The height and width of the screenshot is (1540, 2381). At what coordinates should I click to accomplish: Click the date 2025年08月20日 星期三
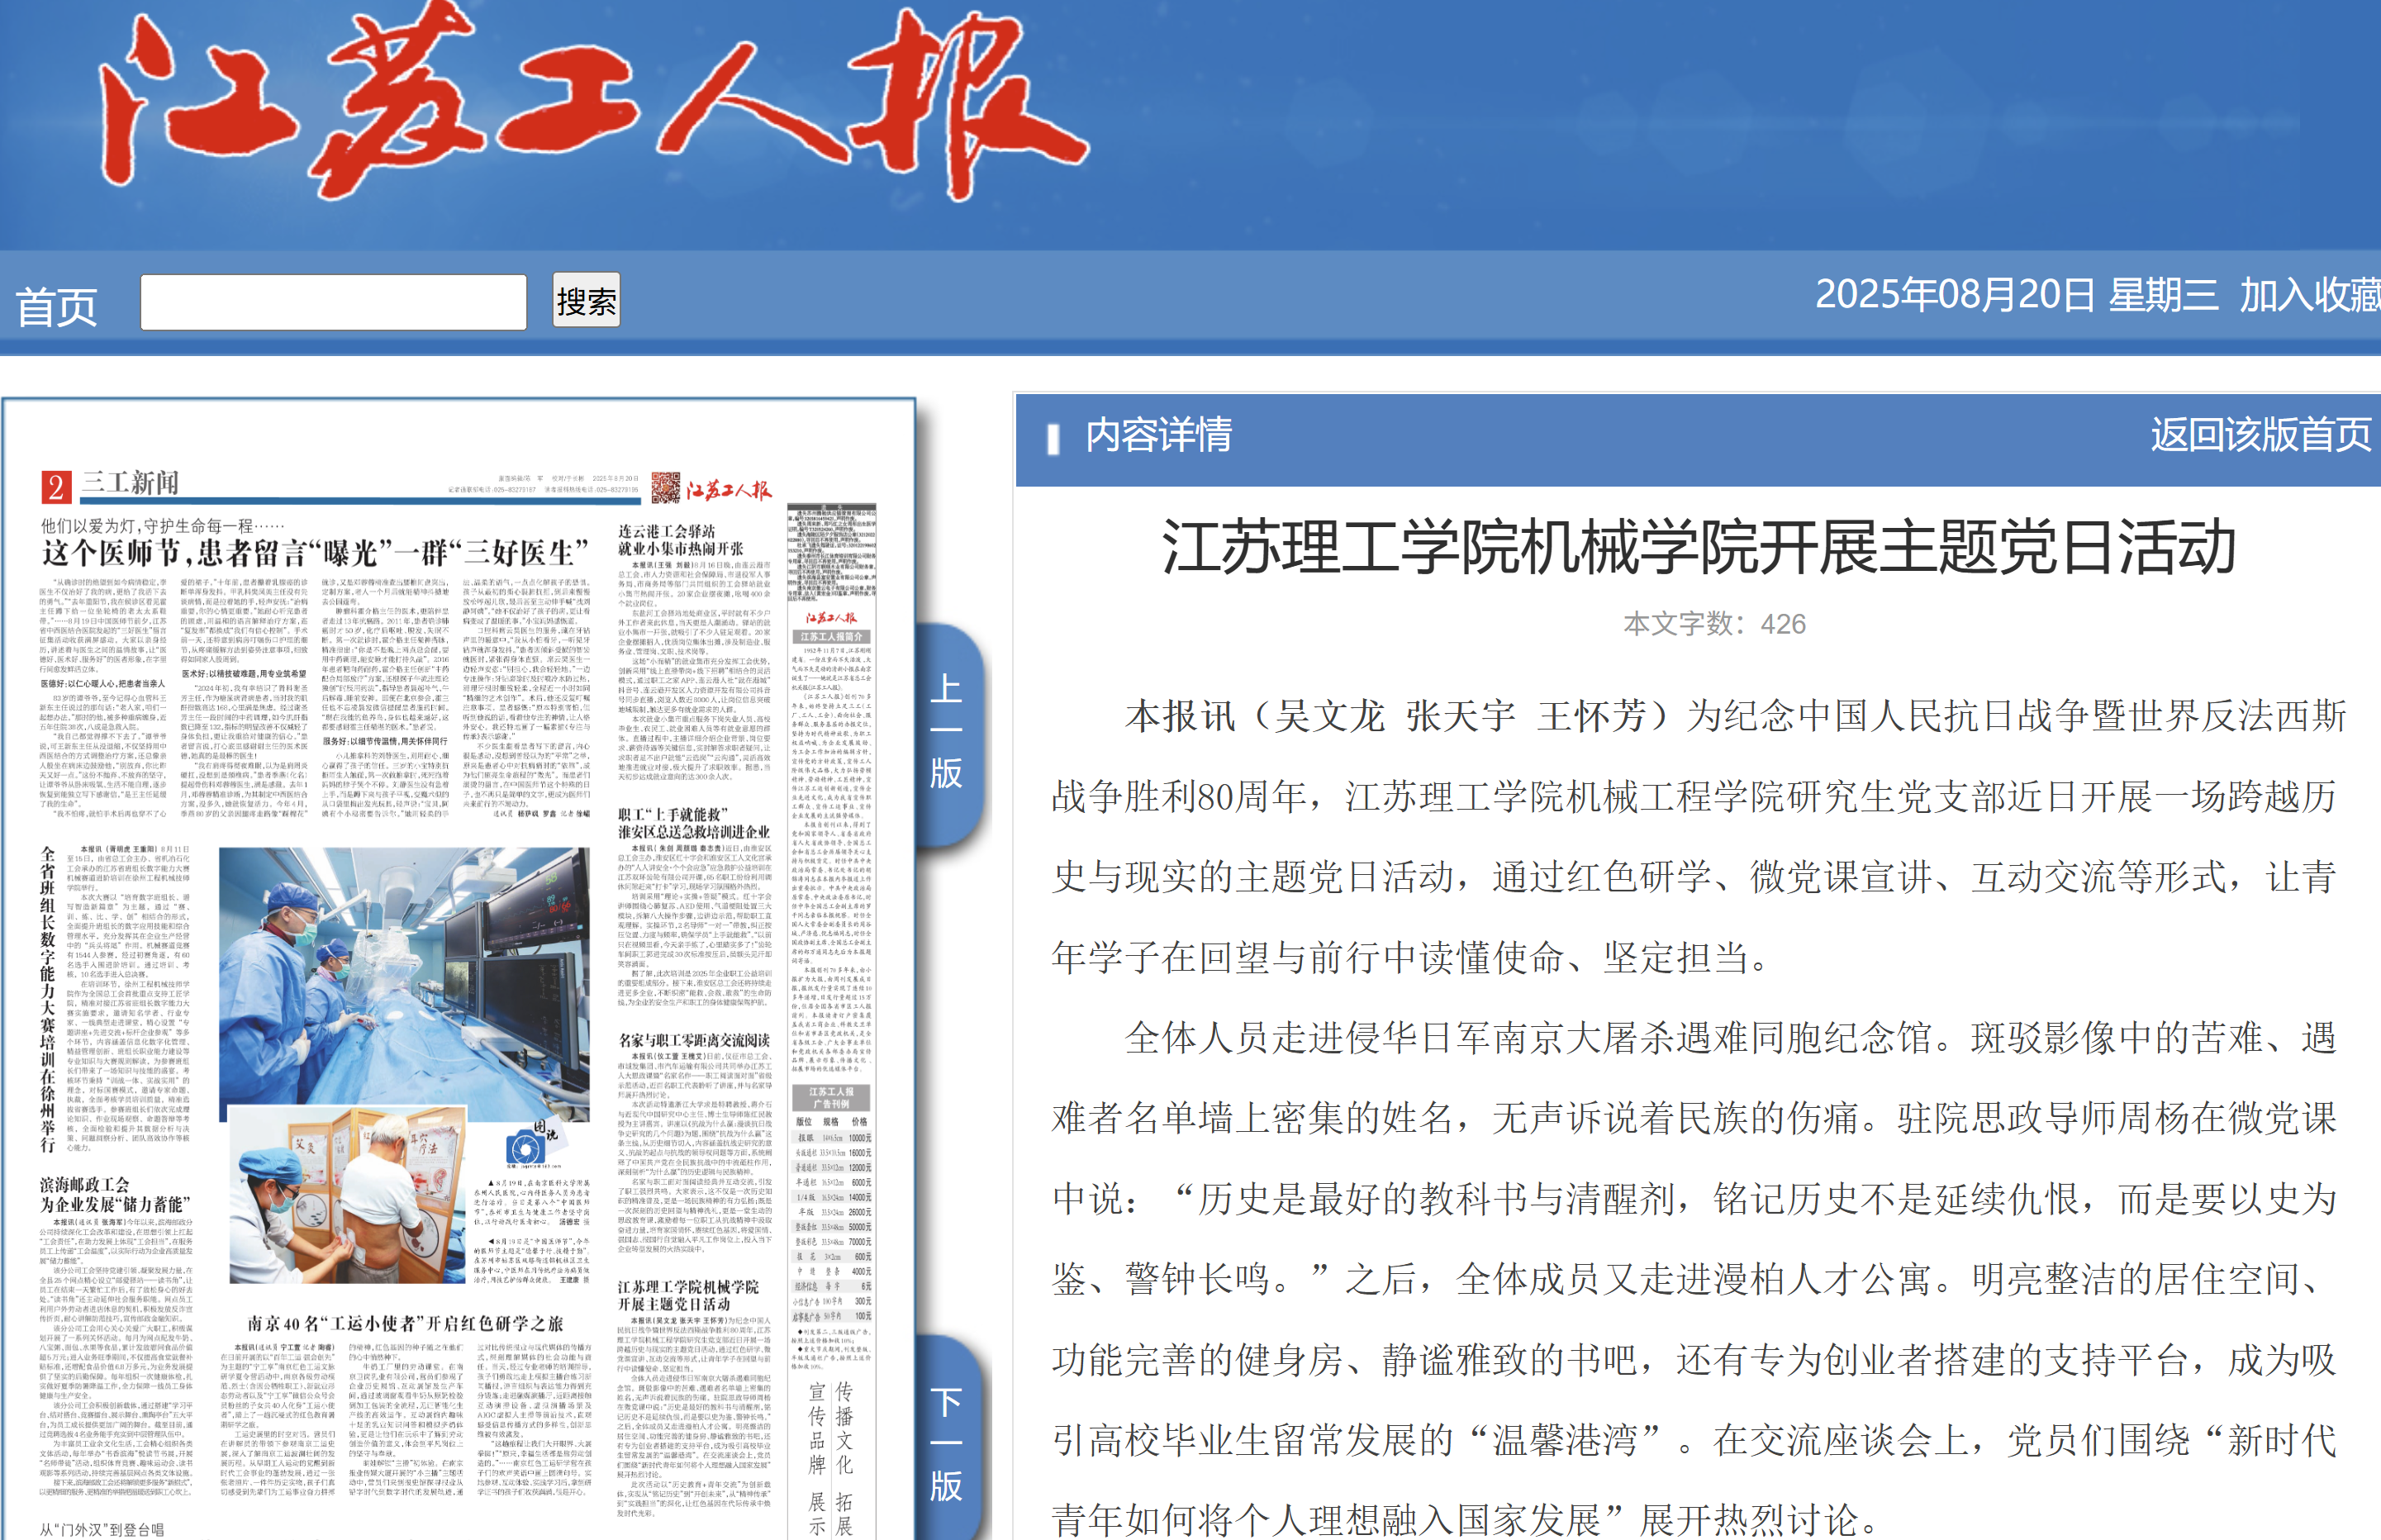(2016, 295)
